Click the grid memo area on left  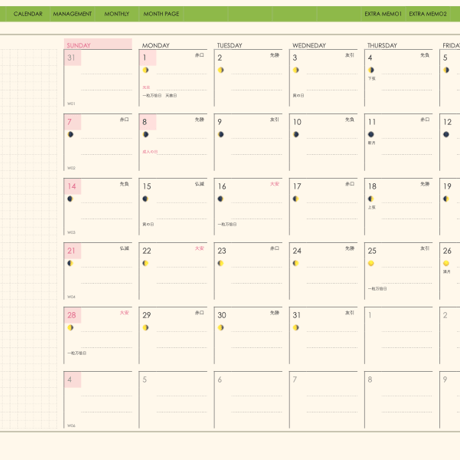click(29, 239)
